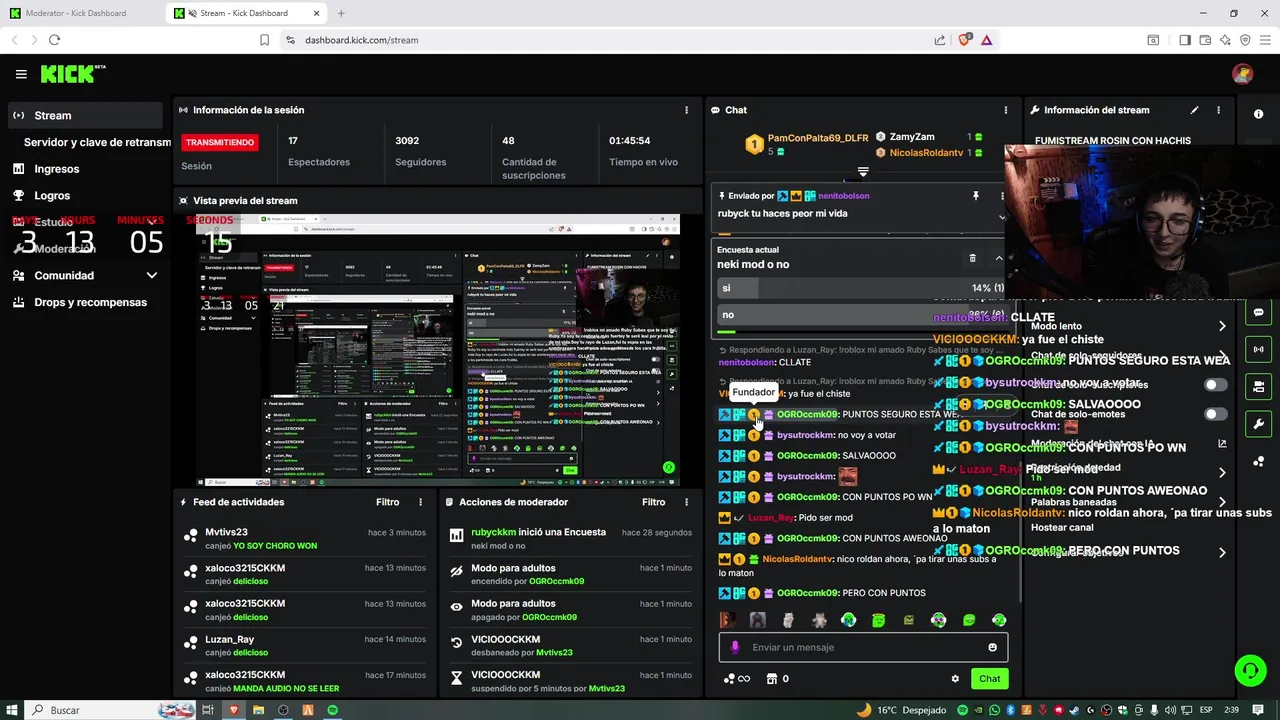Image resolution: width=1280 pixels, height=720 pixels.
Task: Open the Chat panel three-dot menu
Action: 1006,110
